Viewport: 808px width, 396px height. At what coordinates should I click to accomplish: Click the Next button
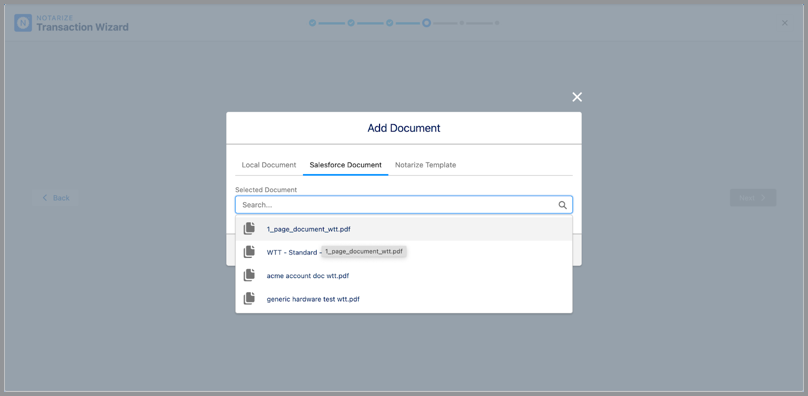[753, 197]
